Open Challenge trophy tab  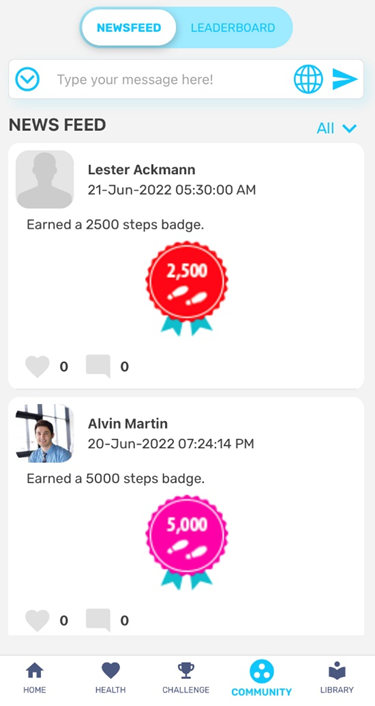186,678
